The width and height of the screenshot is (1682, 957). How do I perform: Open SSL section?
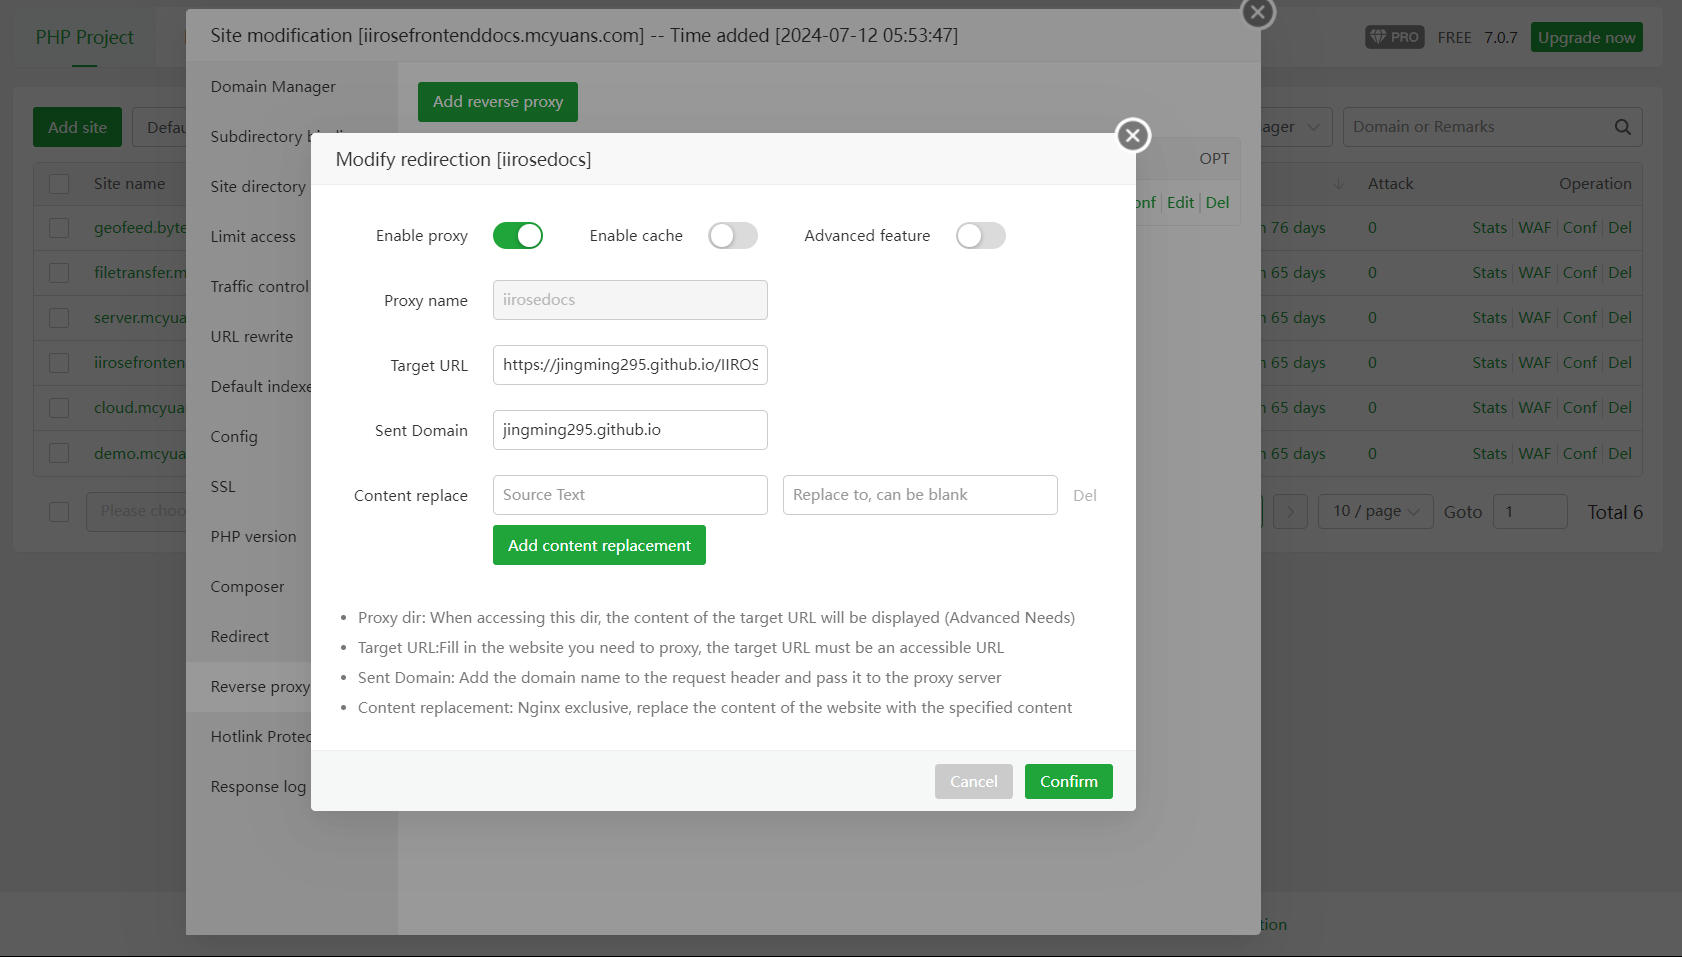[223, 487]
